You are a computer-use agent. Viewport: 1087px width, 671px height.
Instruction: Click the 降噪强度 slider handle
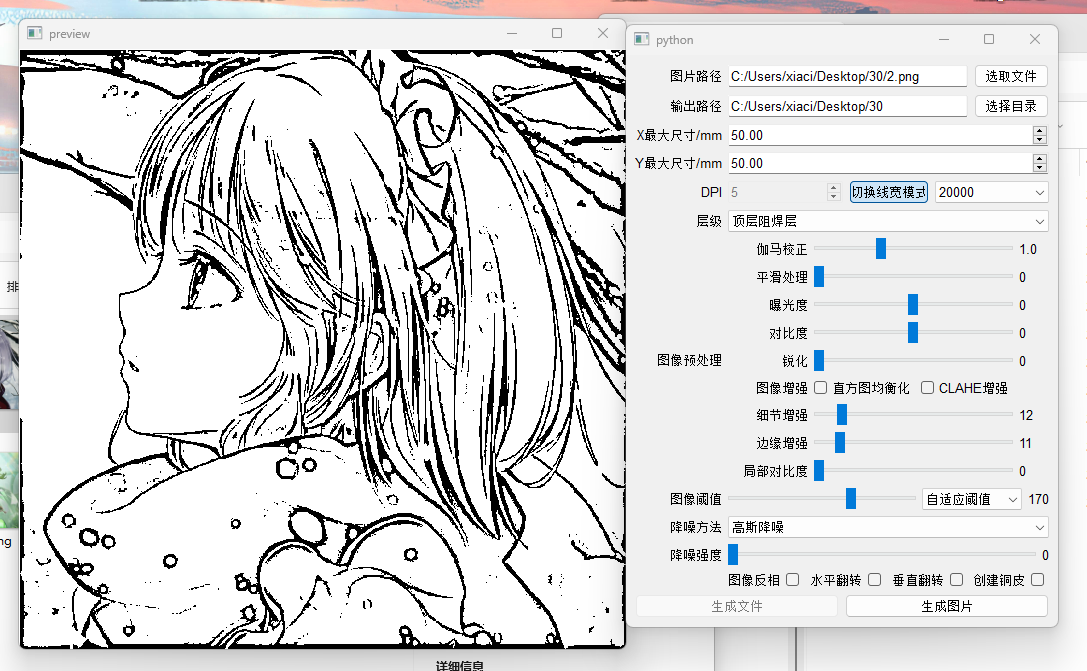(733, 554)
